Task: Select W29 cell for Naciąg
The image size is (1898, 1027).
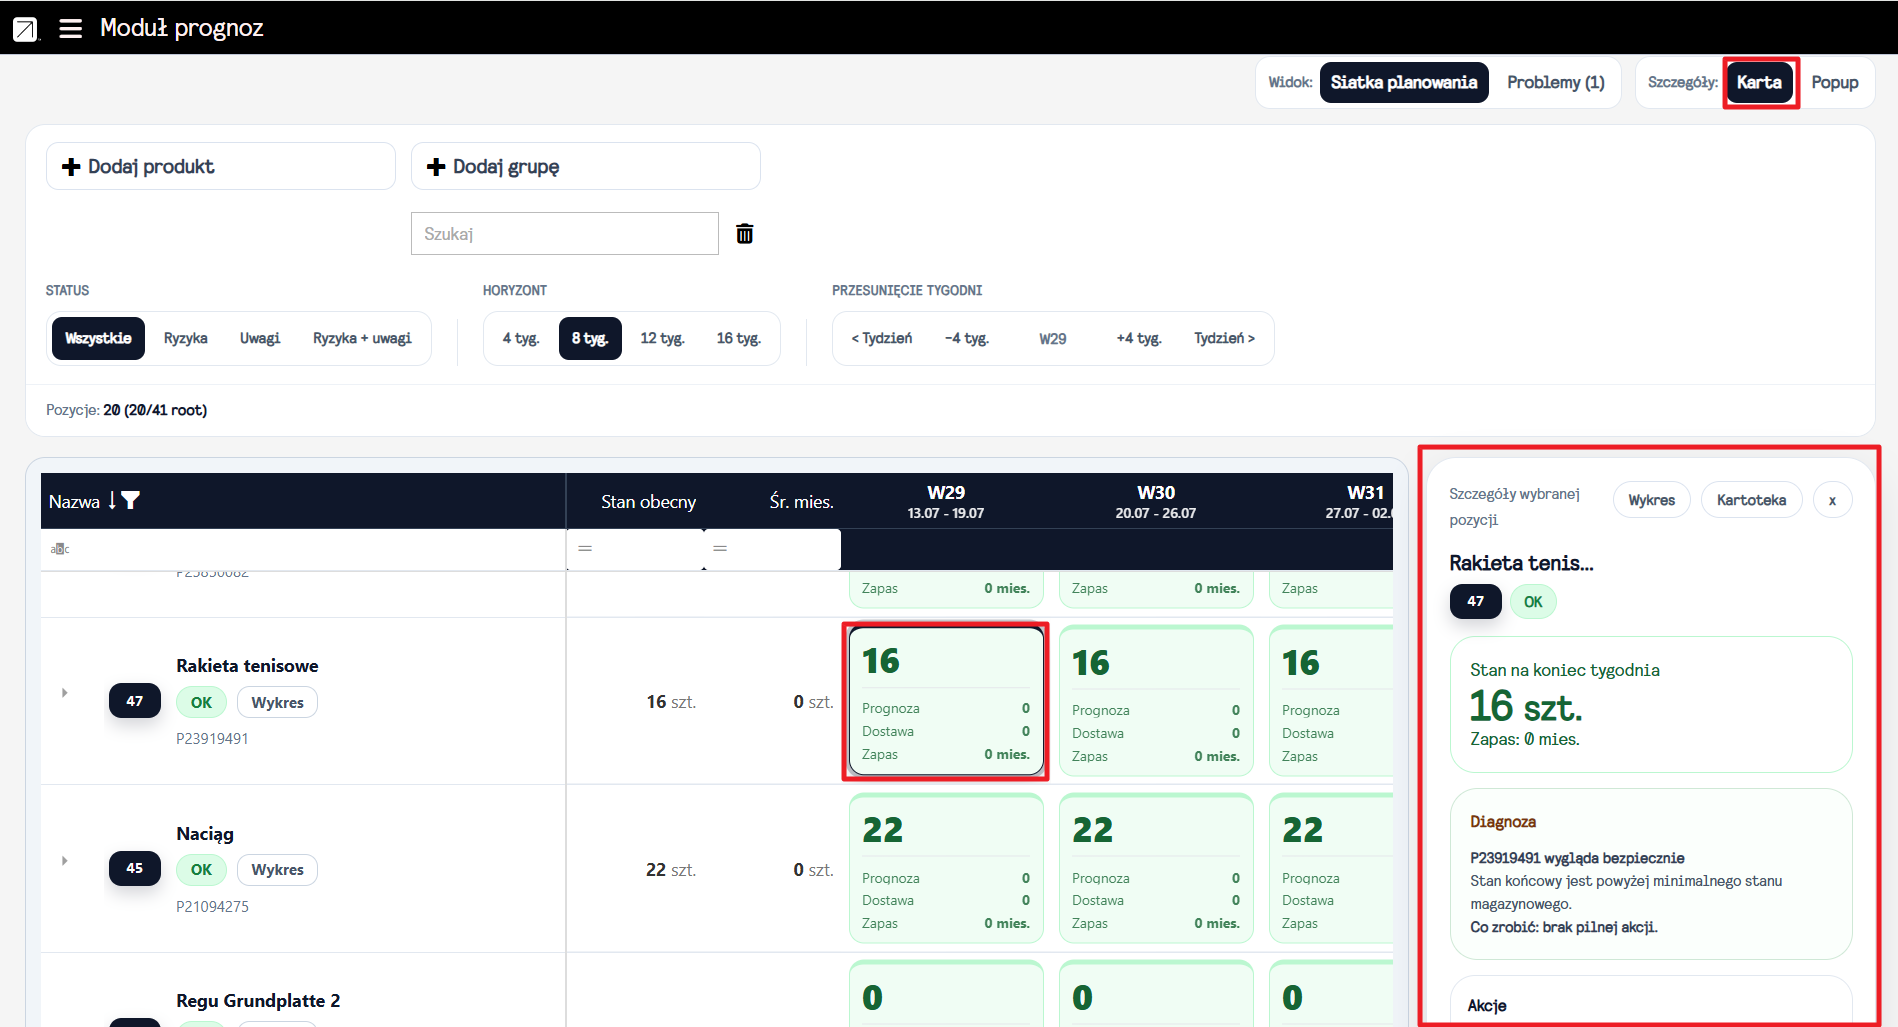Action: [946, 868]
